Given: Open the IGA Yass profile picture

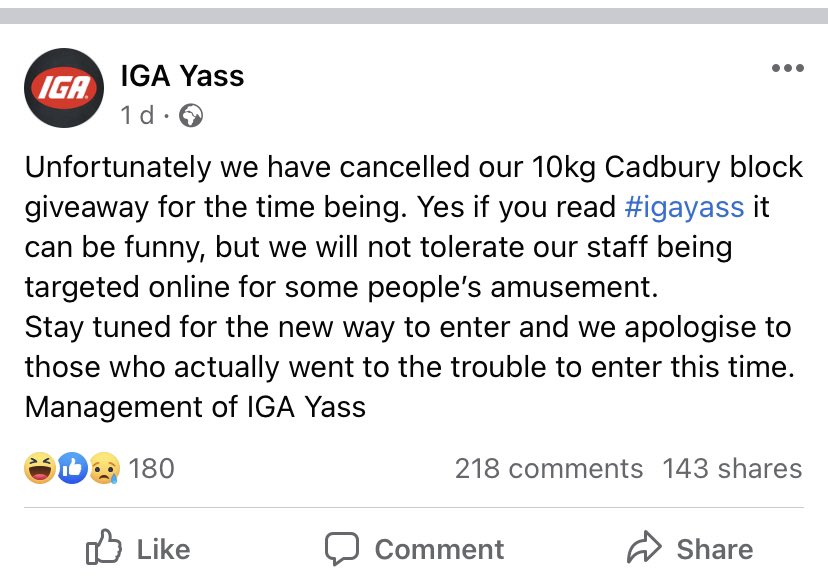Looking at the screenshot, I should [x=65, y=90].
